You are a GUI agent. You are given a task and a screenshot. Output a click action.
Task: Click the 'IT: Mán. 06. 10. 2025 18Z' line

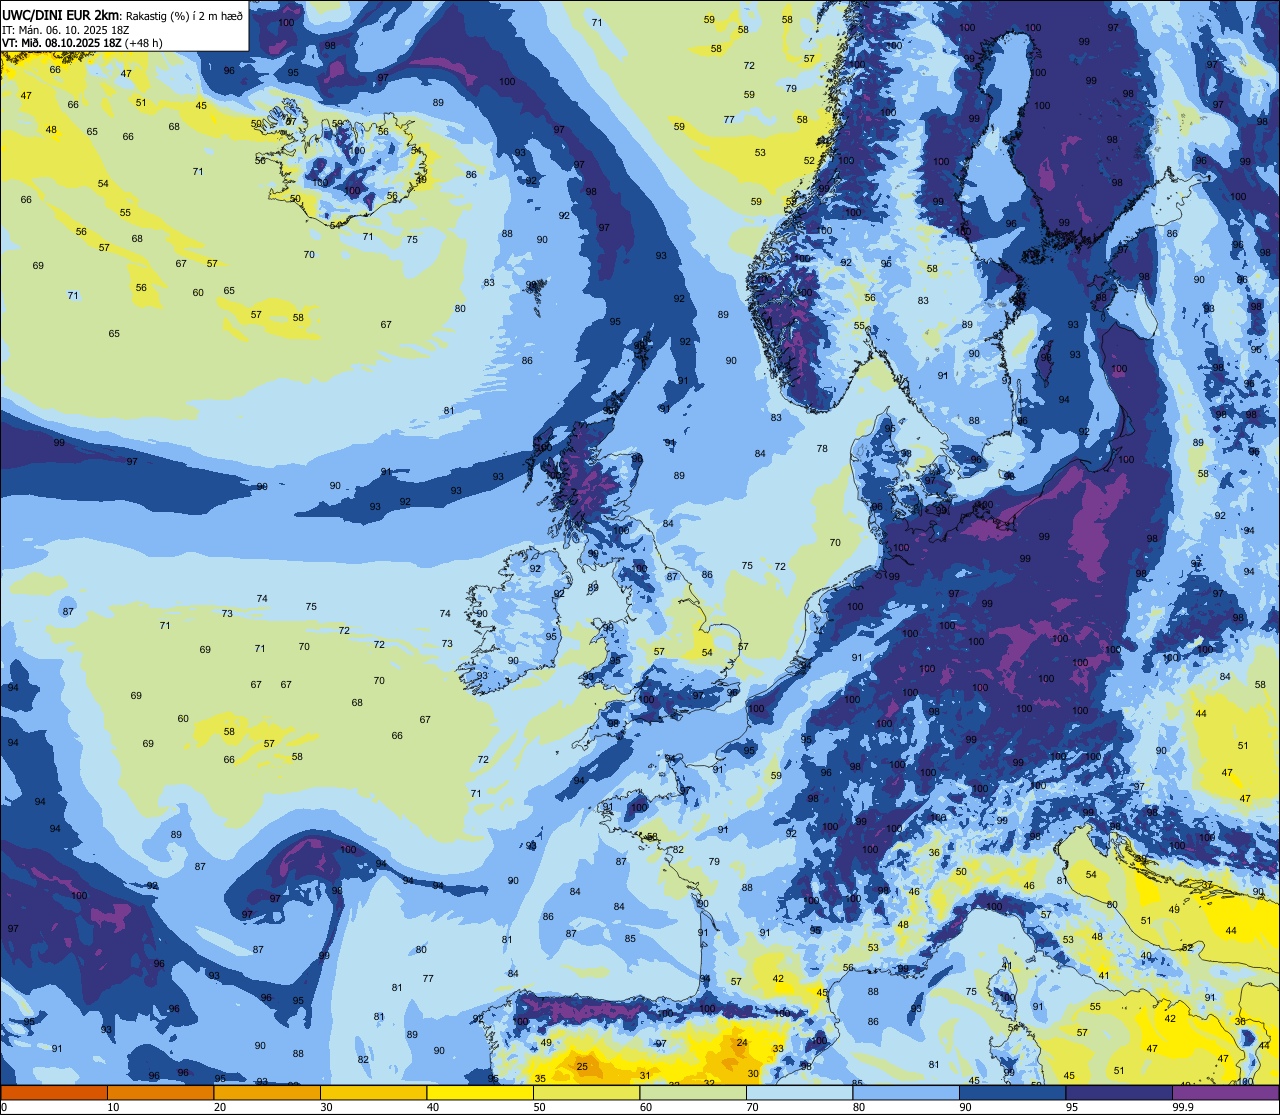coord(66,30)
